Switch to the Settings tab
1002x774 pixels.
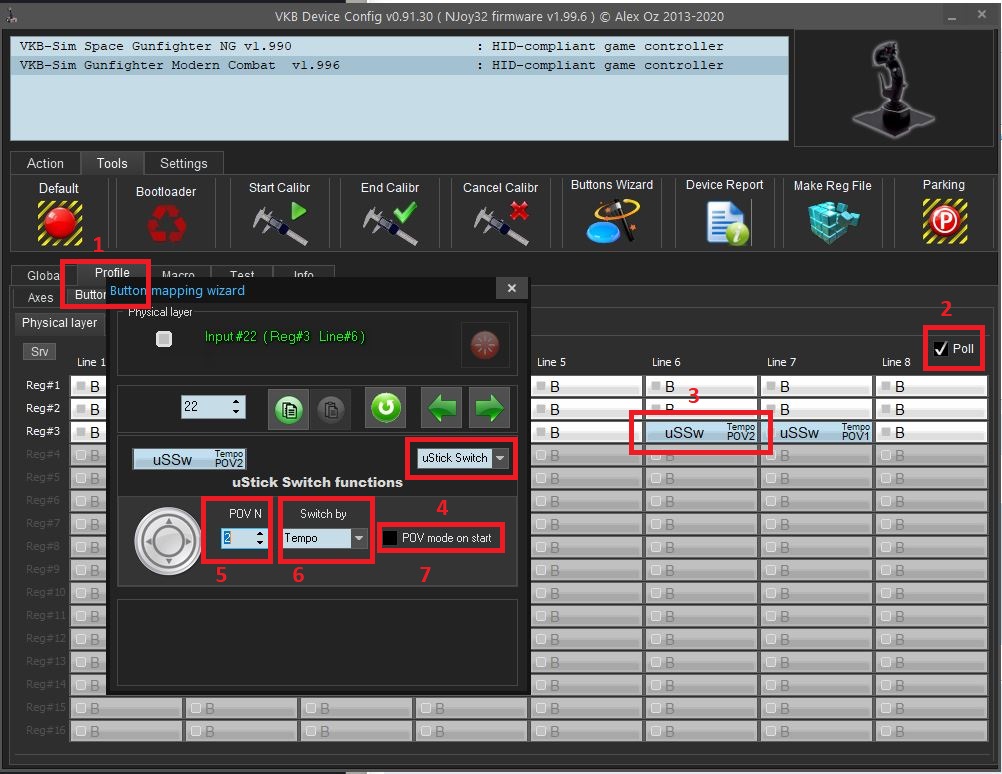pyautogui.click(x=184, y=163)
